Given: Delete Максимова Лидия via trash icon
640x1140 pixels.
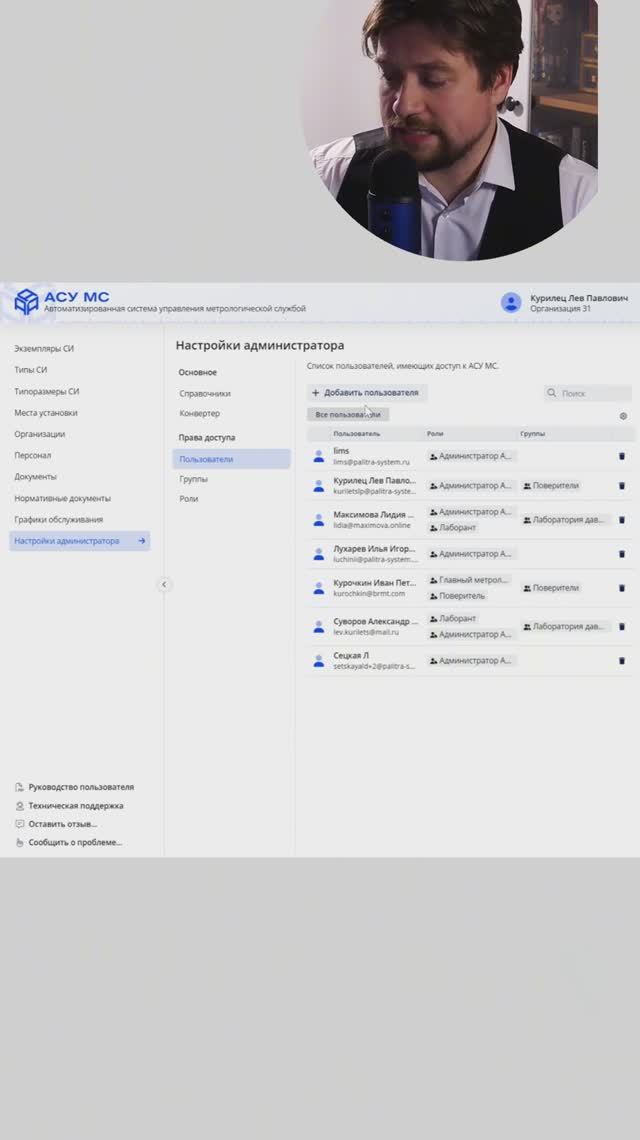Looking at the screenshot, I should point(622,519).
